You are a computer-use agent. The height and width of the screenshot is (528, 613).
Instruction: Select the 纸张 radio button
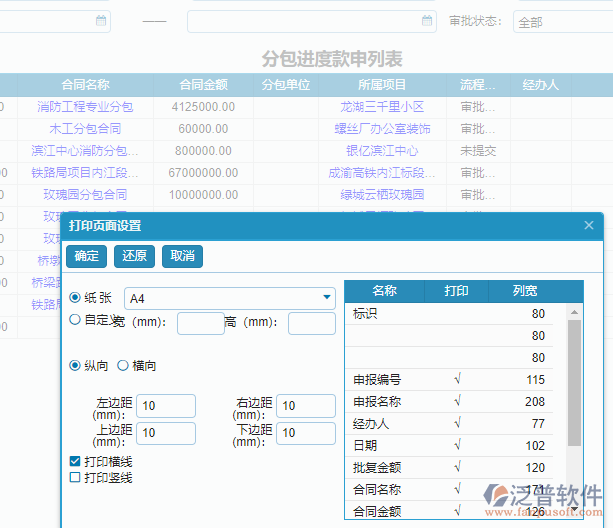coord(75,297)
